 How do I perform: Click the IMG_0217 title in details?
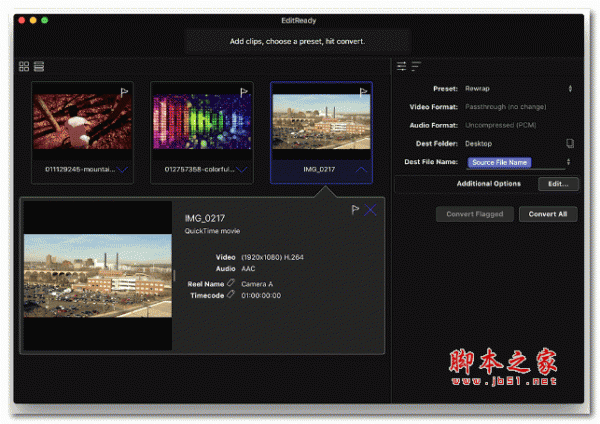click(205, 219)
